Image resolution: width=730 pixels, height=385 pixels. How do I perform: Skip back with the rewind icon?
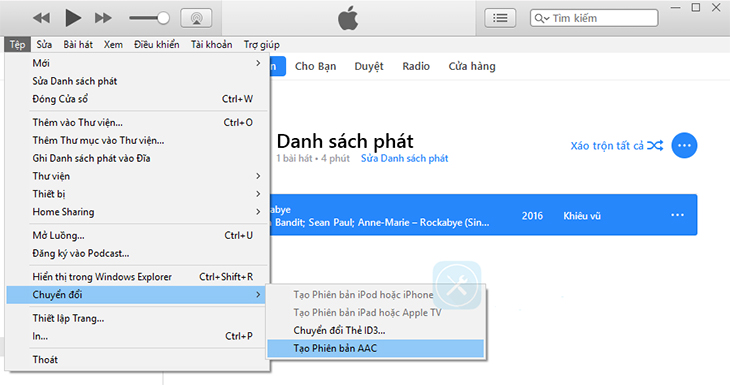[x=41, y=18]
